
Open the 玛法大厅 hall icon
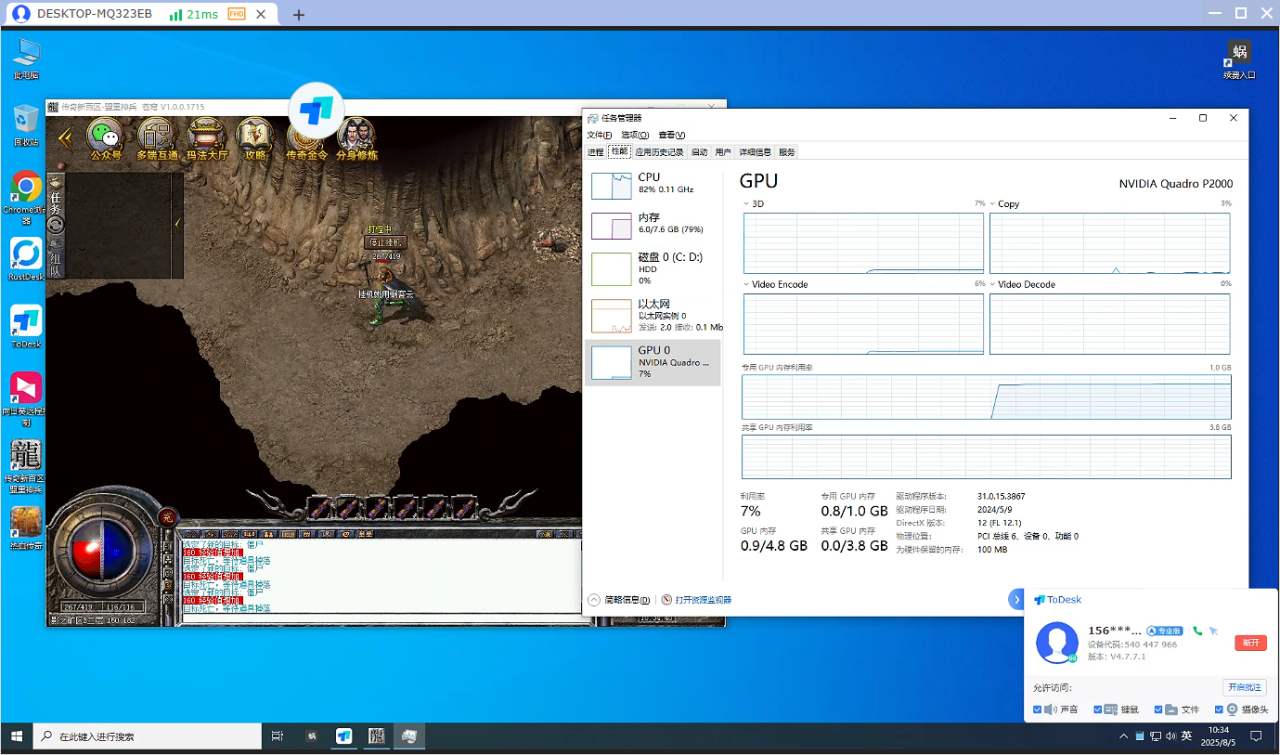207,137
